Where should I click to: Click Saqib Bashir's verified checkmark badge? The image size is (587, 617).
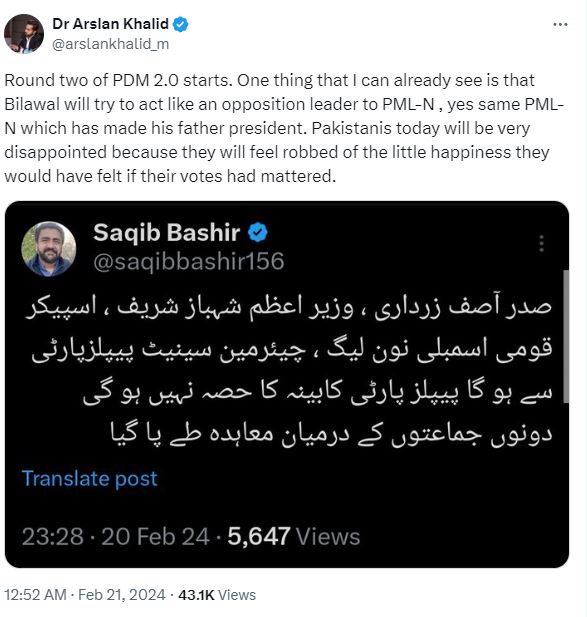[258, 232]
